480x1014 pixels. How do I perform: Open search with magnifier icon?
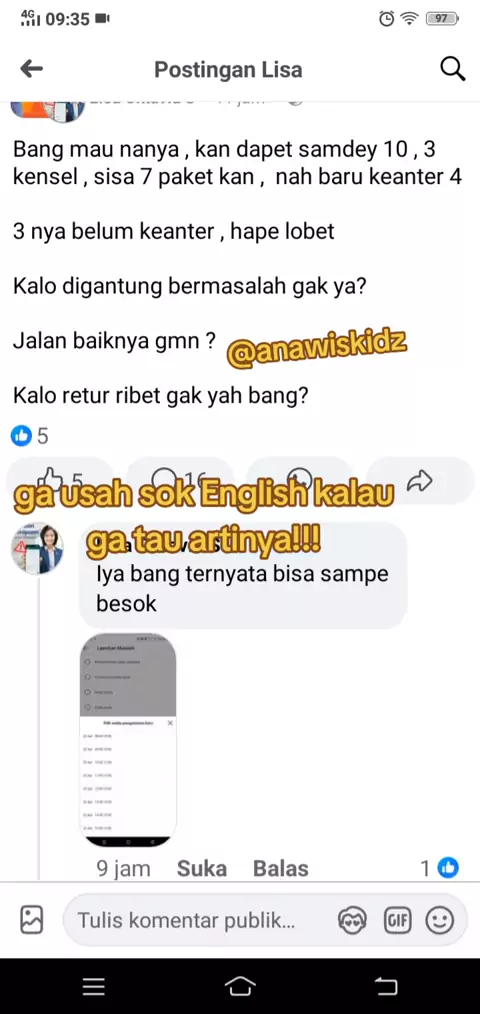tap(452, 69)
